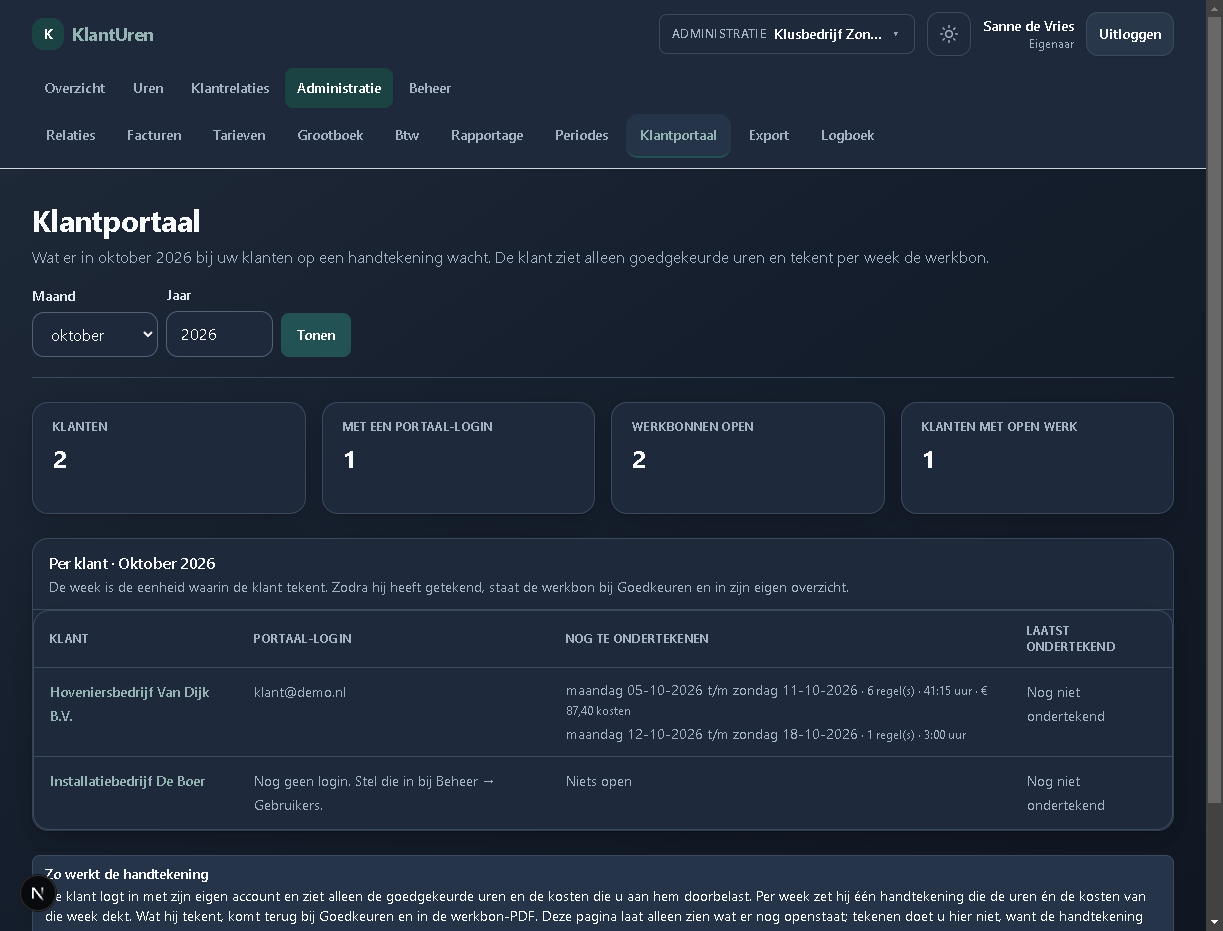Image resolution: width=1223 pixels, height=931 pixels.
Task: Open the Rapportage sub-tab
Action: pos(487,135)
